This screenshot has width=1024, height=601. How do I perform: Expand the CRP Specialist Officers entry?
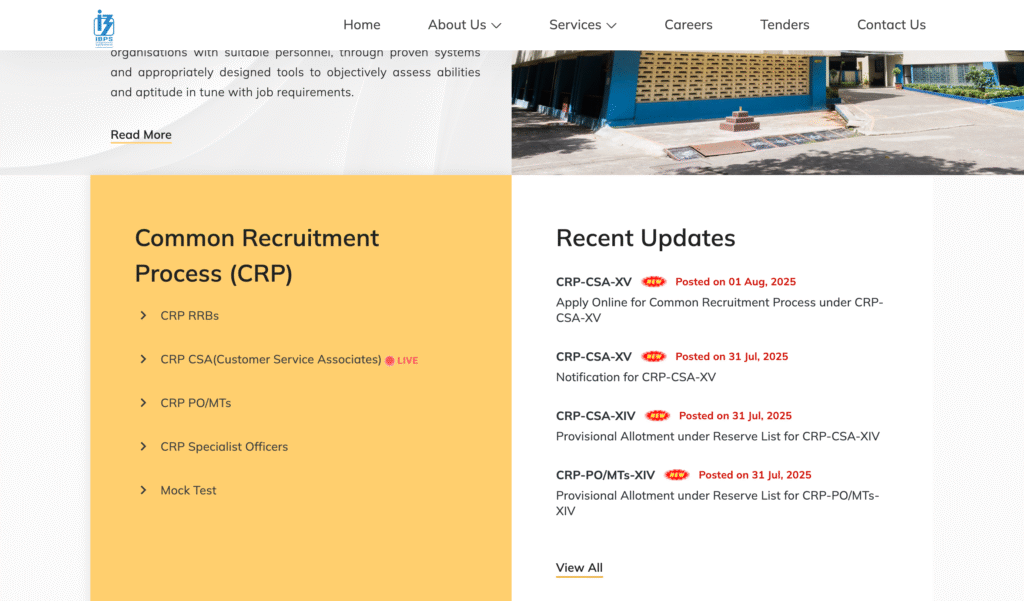[143, 446]
